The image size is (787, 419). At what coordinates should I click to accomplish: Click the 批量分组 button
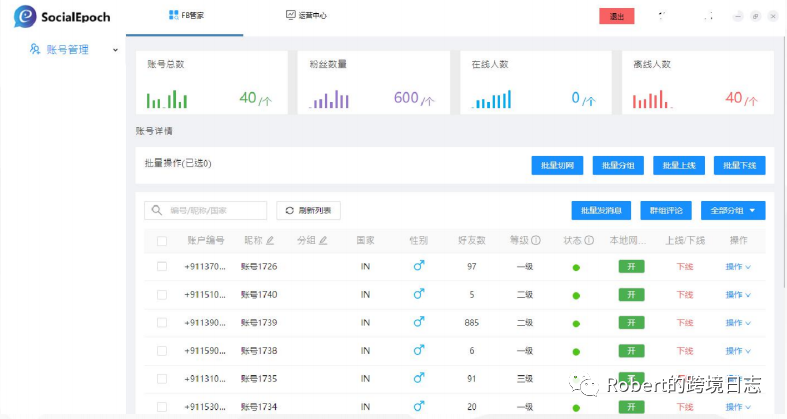pyautogui.click(x=618, y=165)
